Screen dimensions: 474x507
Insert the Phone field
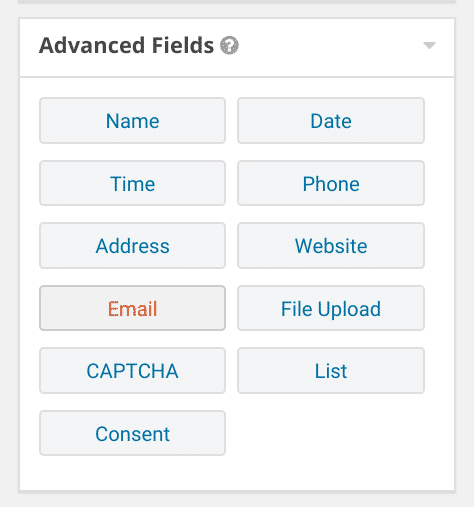(331, 183)
